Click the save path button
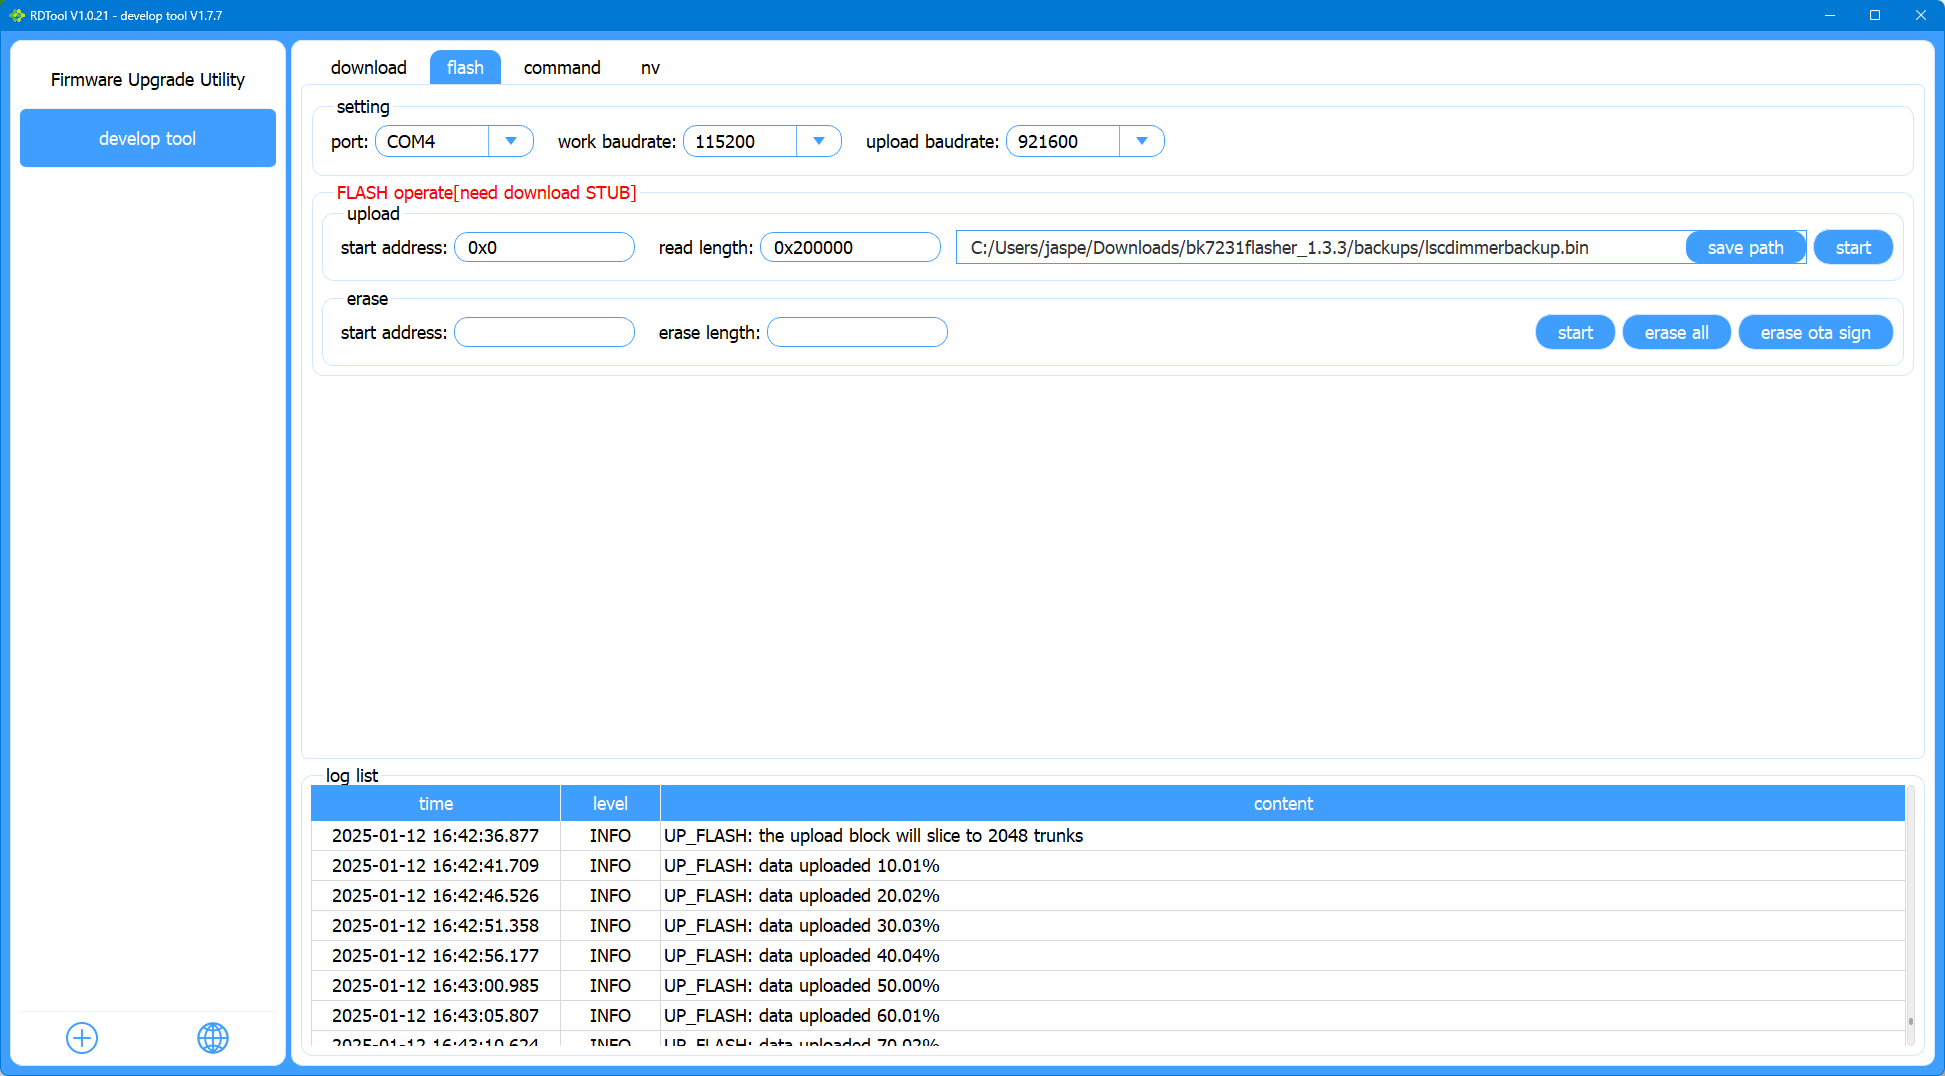 click(1745, 247)
